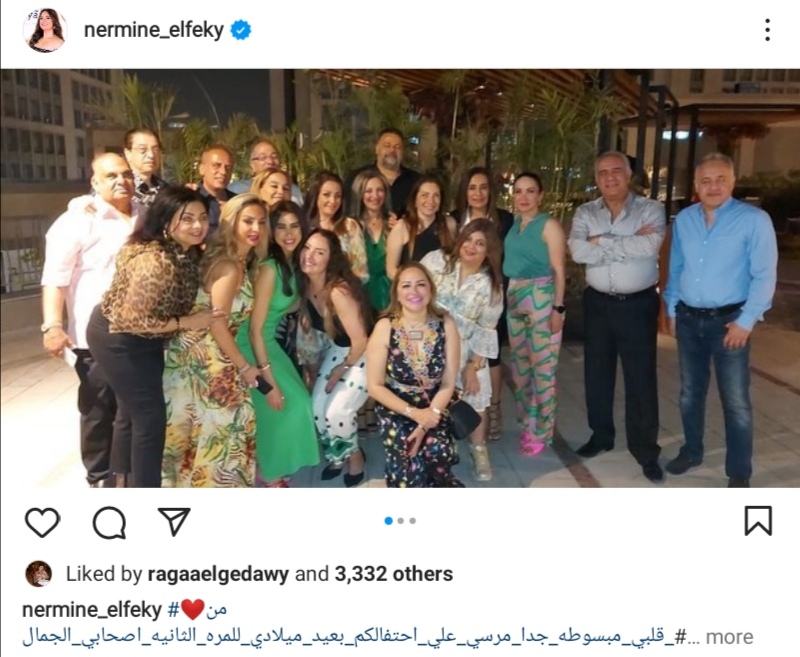Open nermine_elfeky username in the caption
Image resolution: width=800 pixels, height=657 pixels.
click(92, 610)
